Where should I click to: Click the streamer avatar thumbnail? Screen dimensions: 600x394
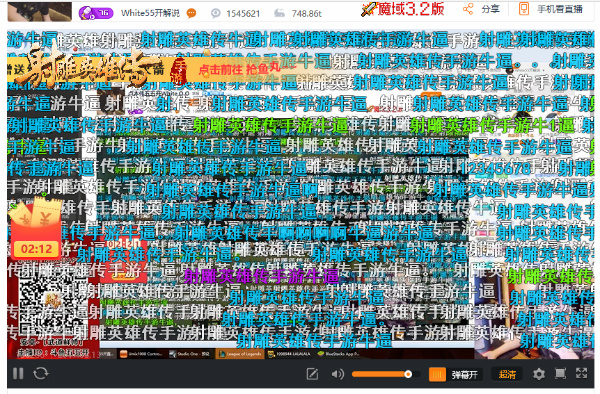[39, 11]
